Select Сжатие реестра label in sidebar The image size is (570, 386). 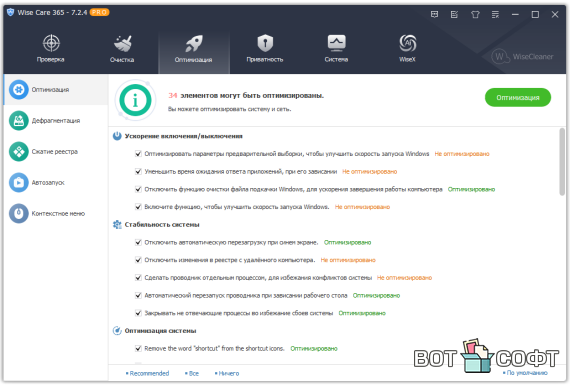(55, 152)
